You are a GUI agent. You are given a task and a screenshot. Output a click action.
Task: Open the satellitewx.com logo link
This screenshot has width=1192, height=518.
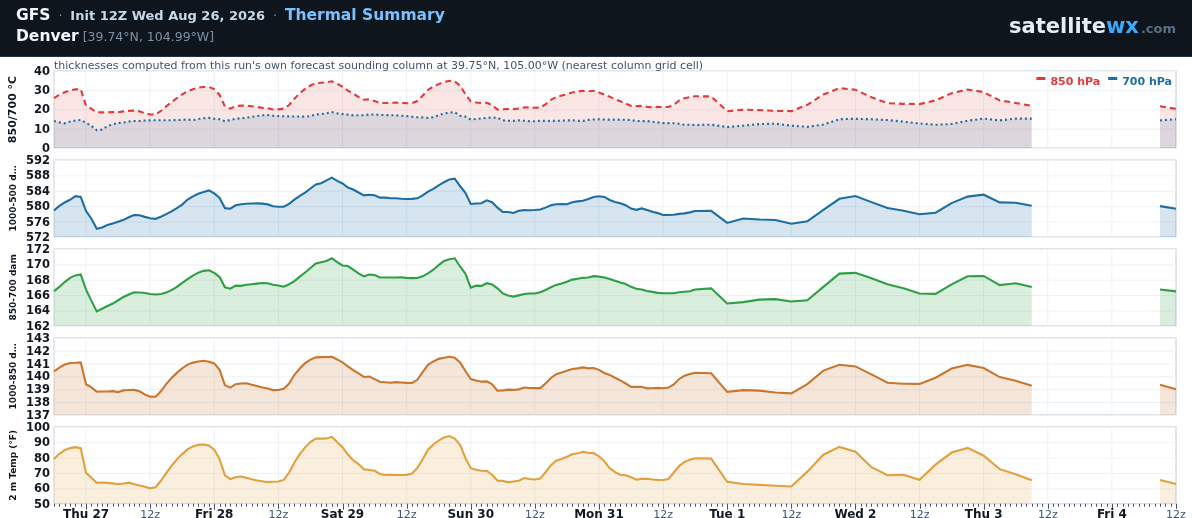pyautogui.click(x=1092, y=27)
